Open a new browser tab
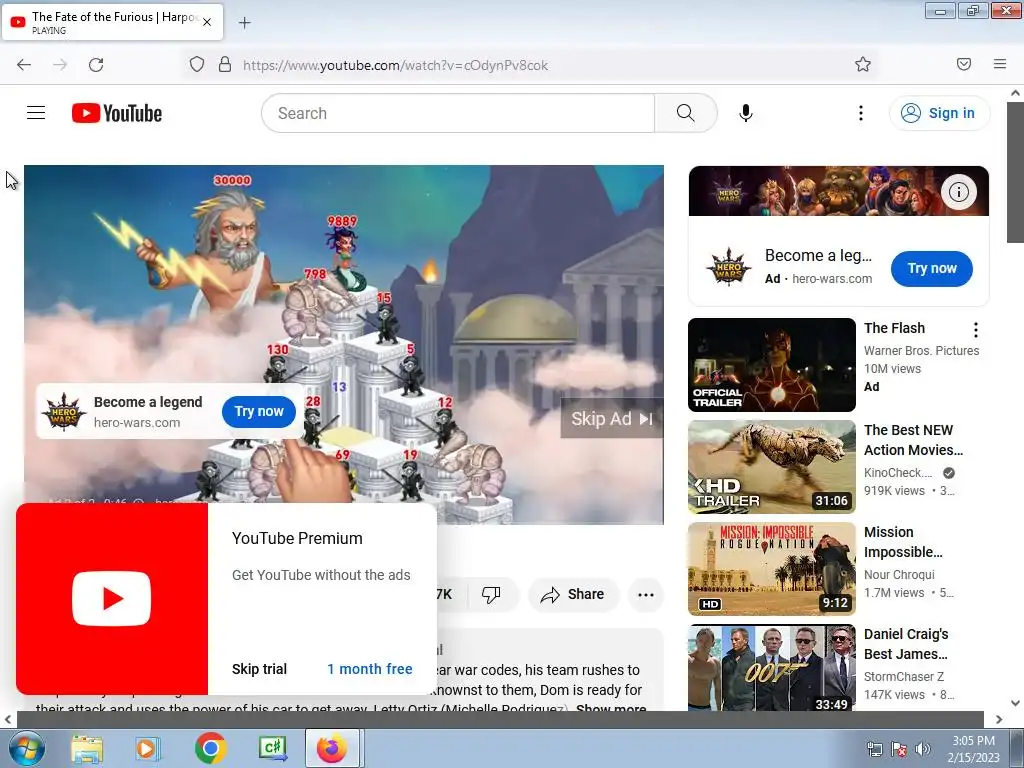 coord(244,23)
